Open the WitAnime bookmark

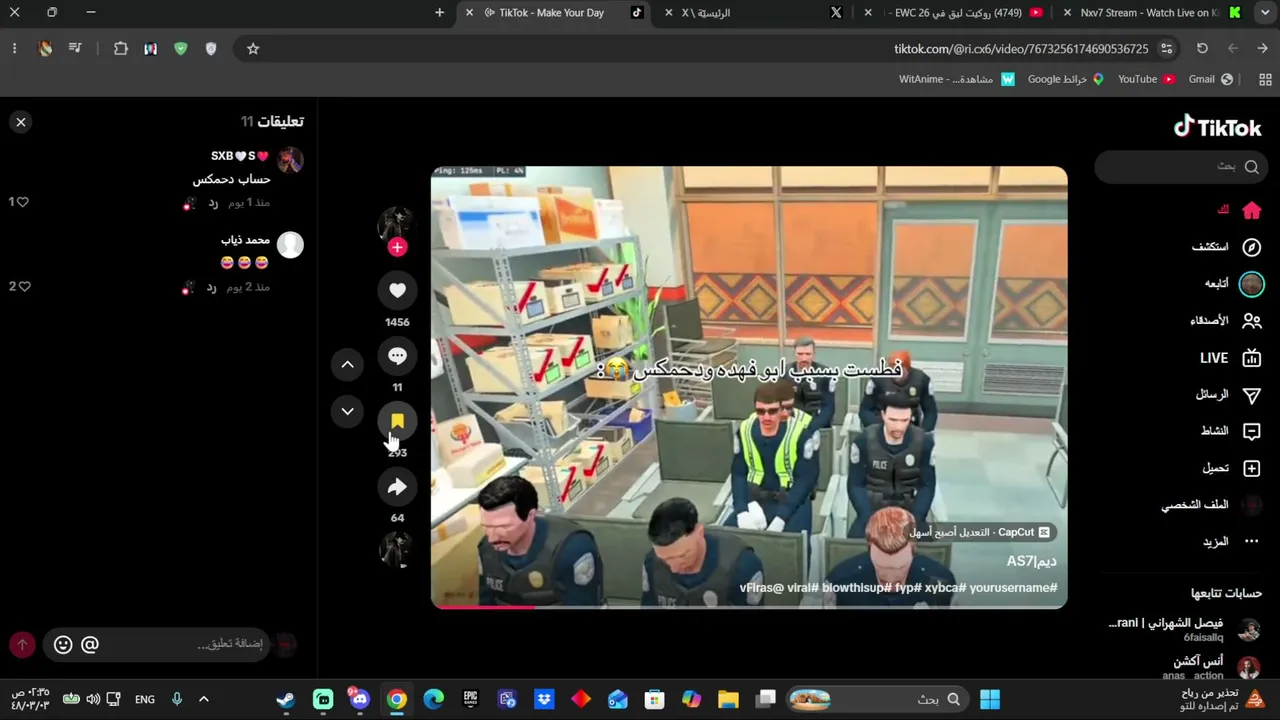(x=956, y=79)
